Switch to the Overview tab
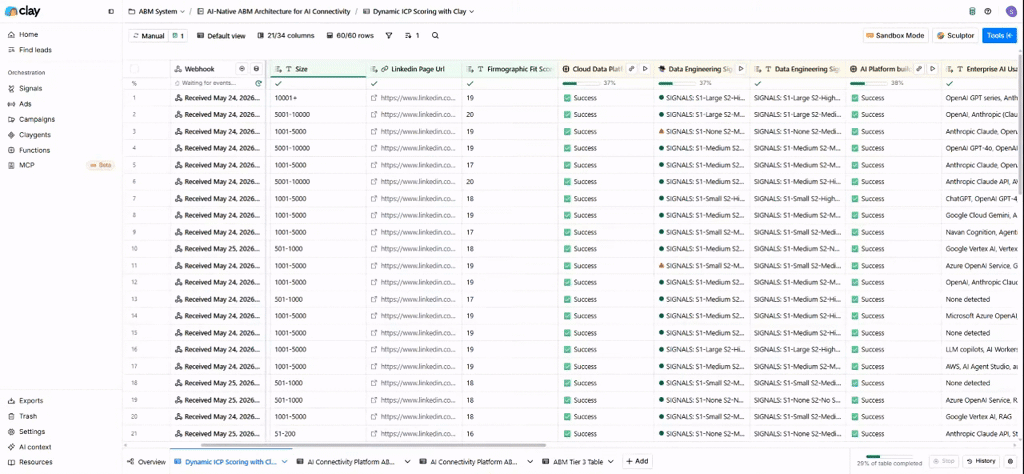Viewport: 1024px width, 474px height. [x=147, y=461]
